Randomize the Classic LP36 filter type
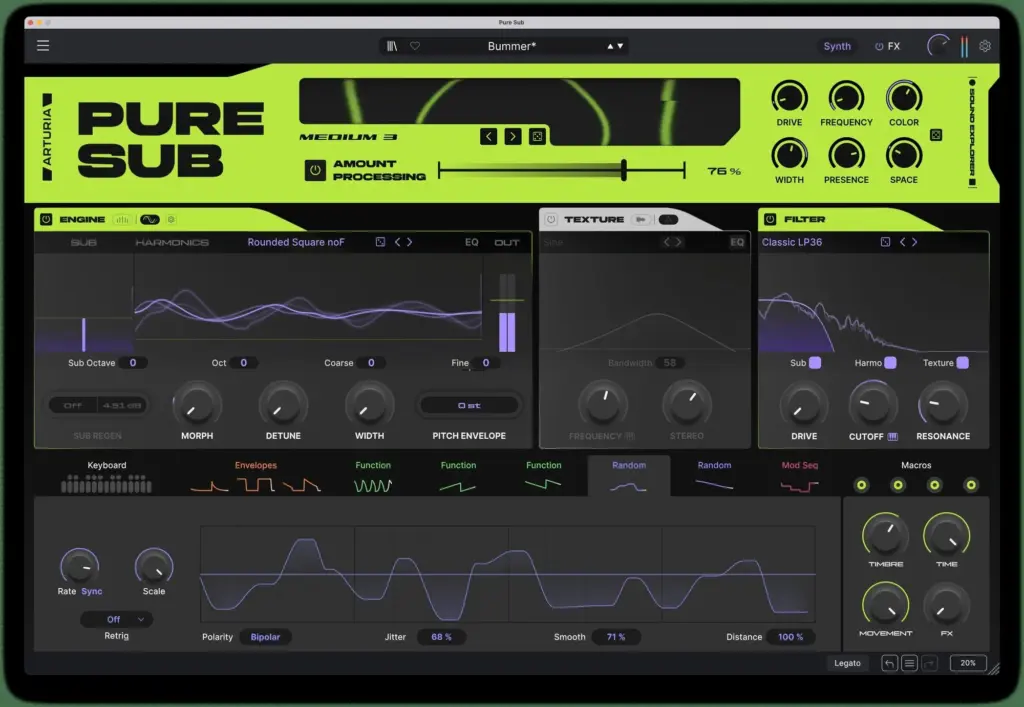The height and width of the screenshot is (707, 1024). tap(885, 242)
